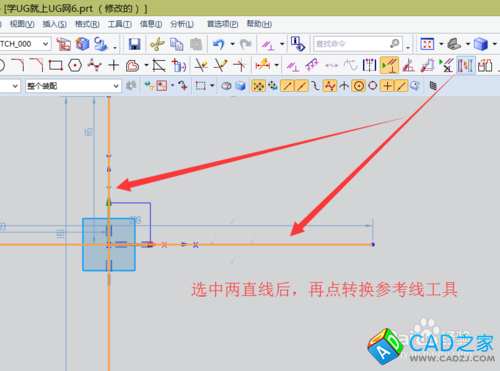Open the 格式(R) menu
500x371 pixels.
87,24
